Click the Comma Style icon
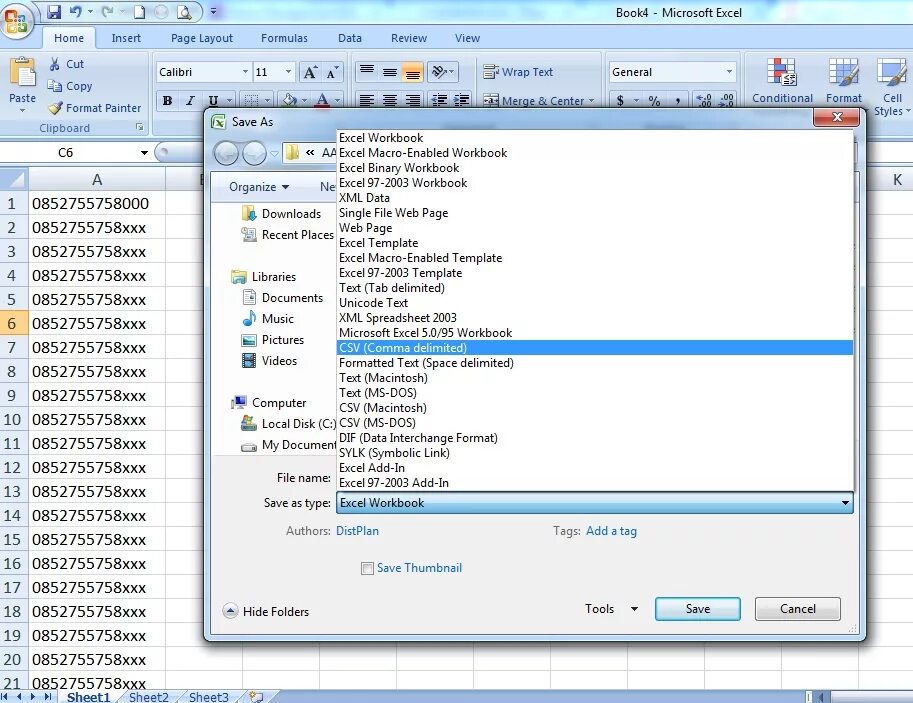Image resolution: width=913 pixels, height=703 pixels. coord(677,100)
